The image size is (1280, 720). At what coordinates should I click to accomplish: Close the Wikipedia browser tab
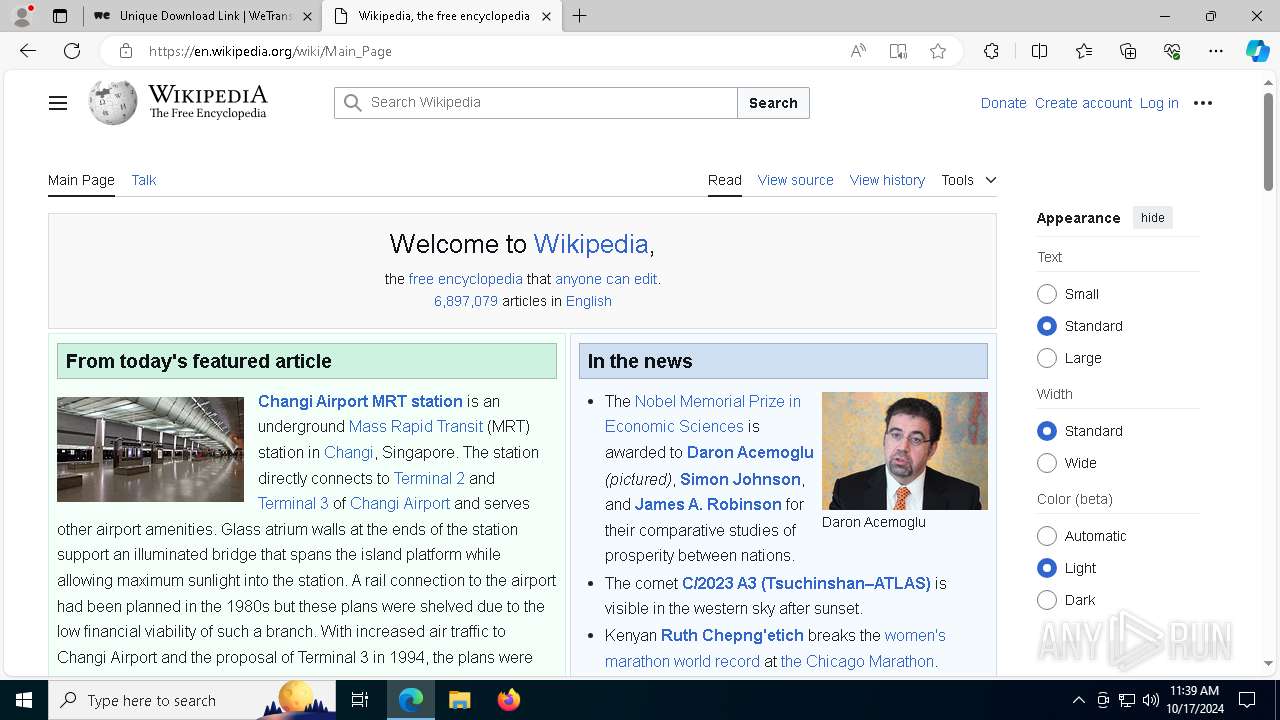546,16
